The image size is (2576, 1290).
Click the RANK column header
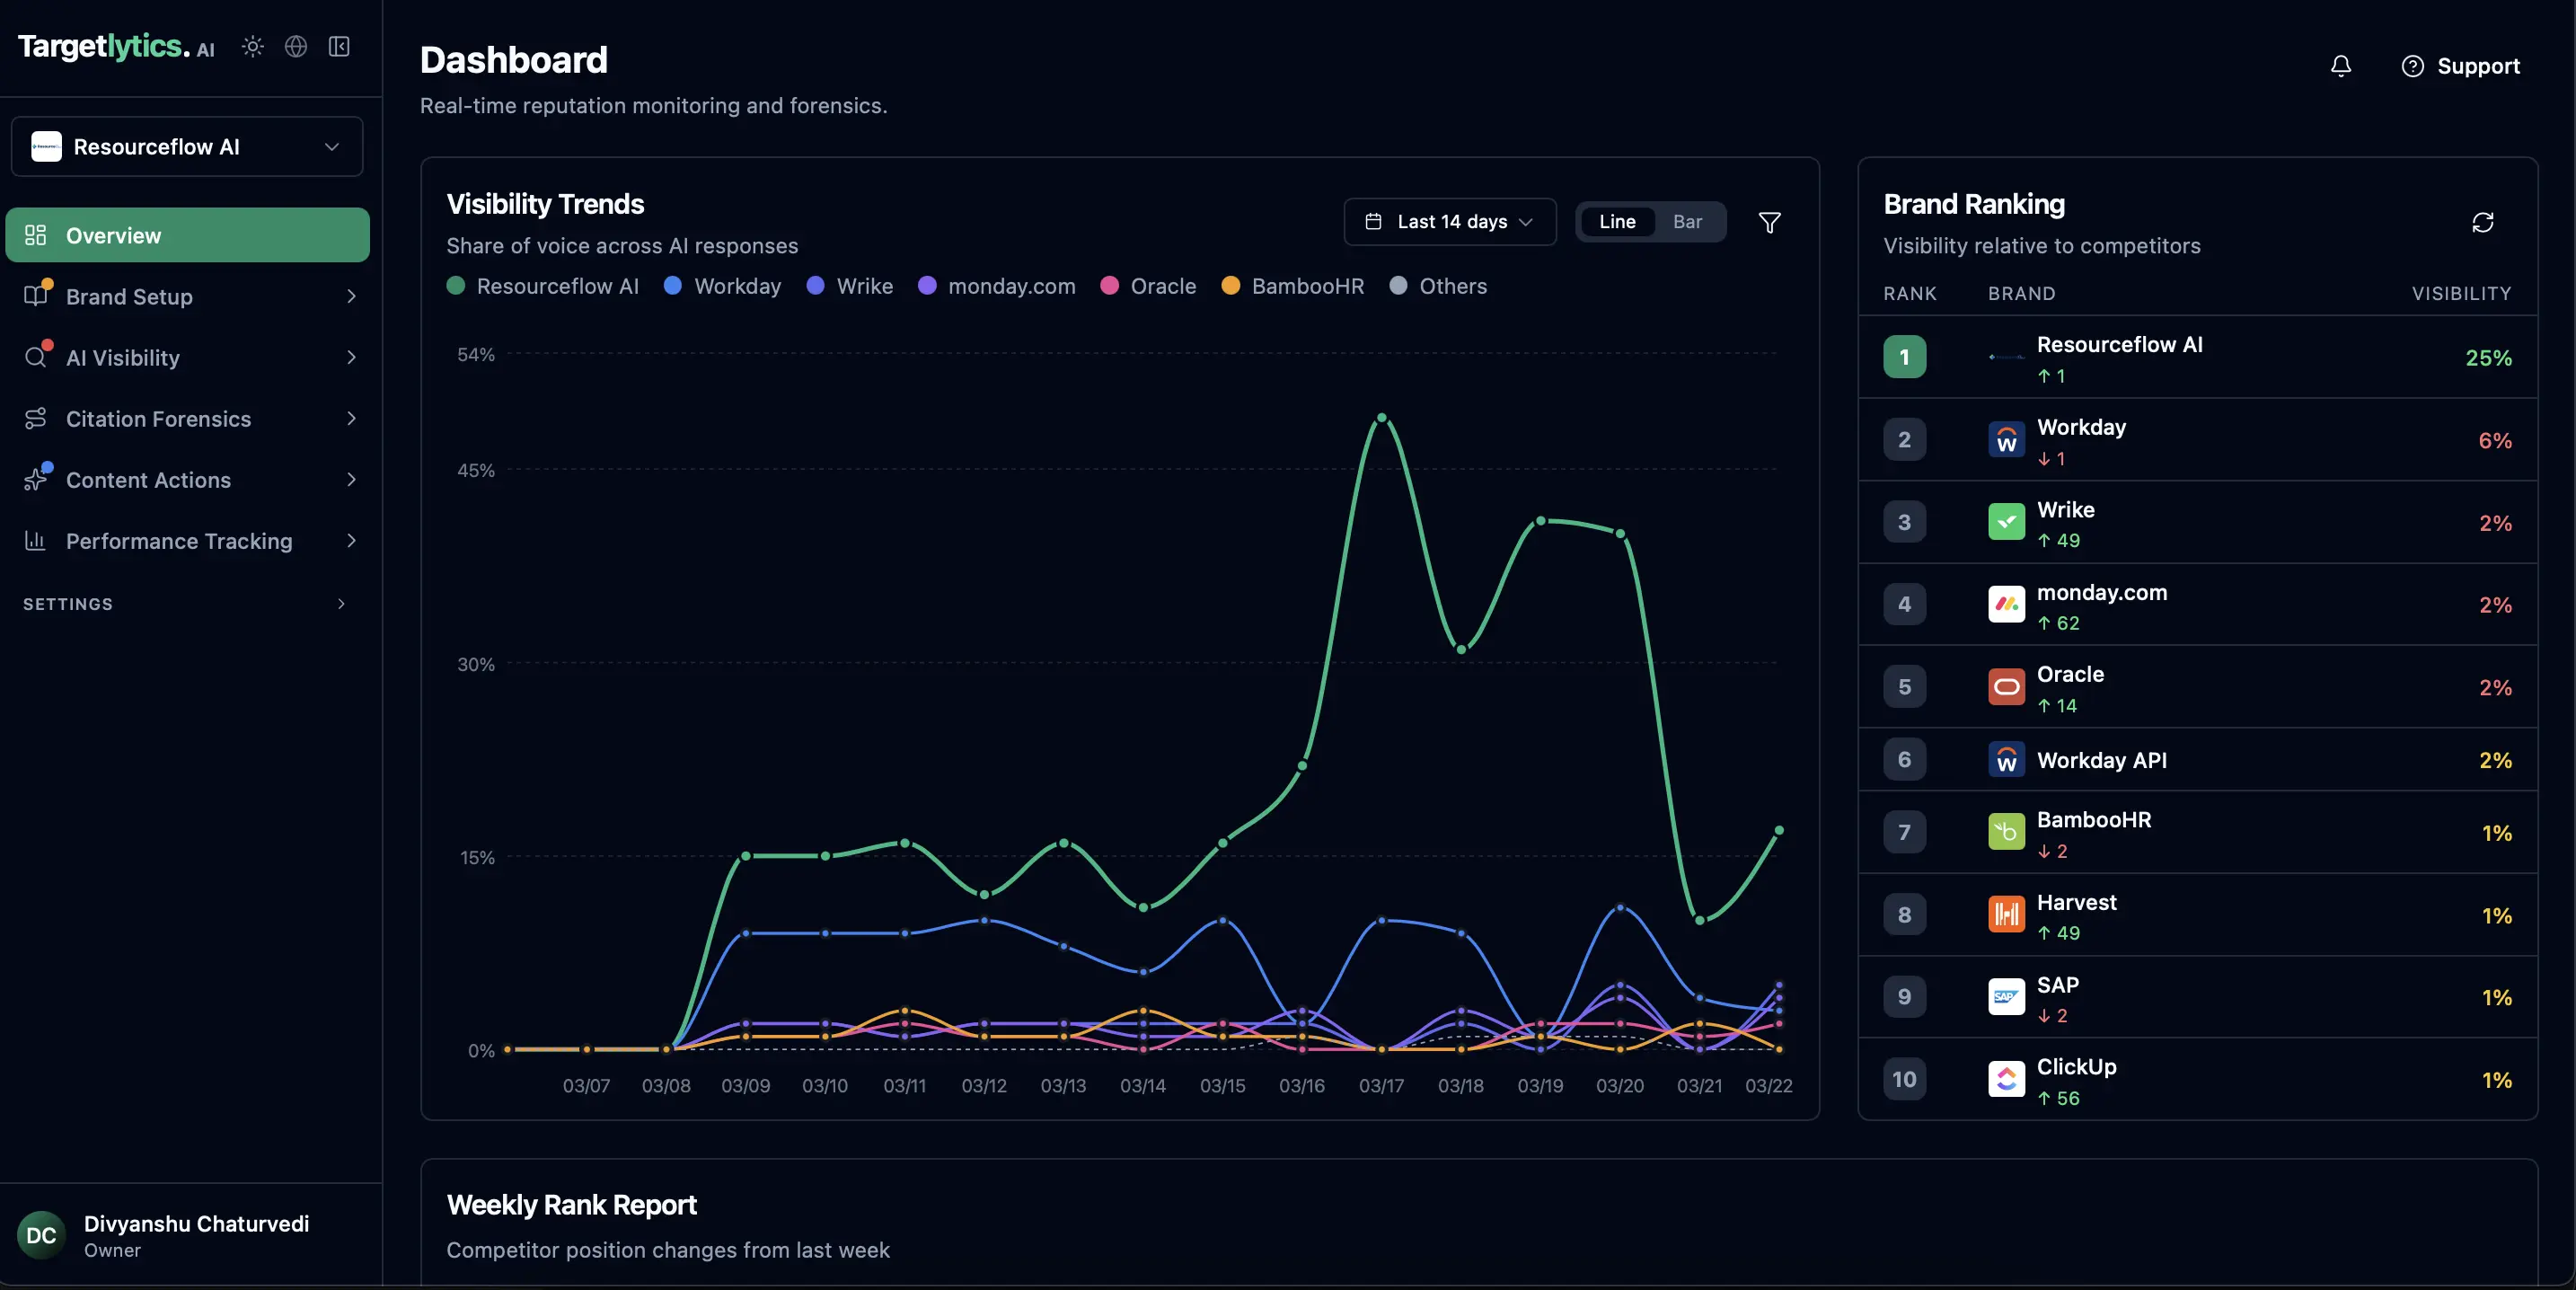tap(1910, 293)
